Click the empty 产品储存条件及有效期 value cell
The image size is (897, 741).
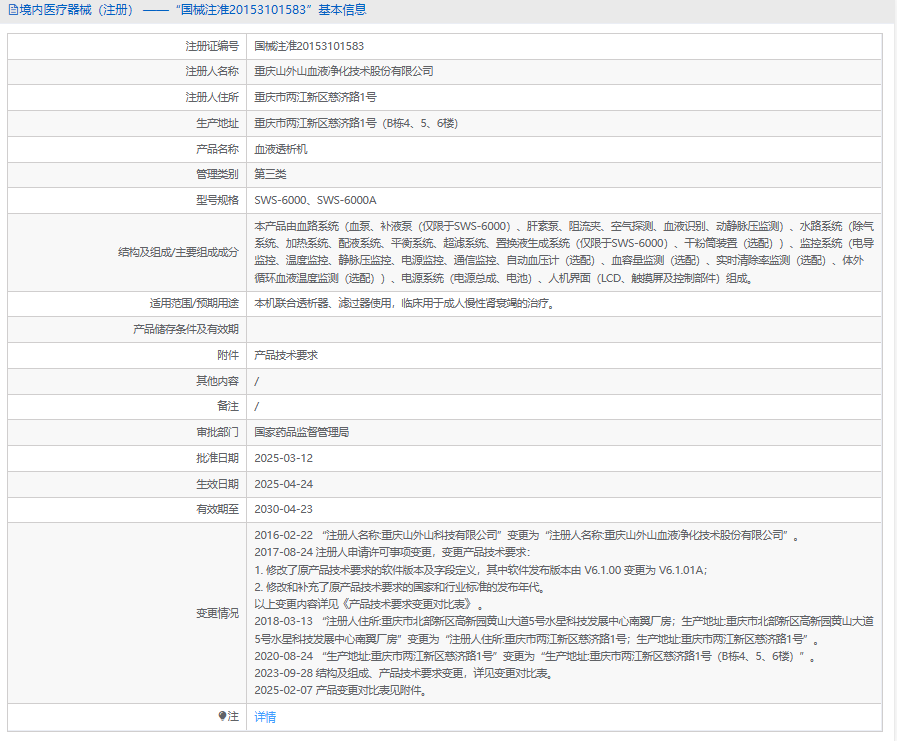click(564, 330)
